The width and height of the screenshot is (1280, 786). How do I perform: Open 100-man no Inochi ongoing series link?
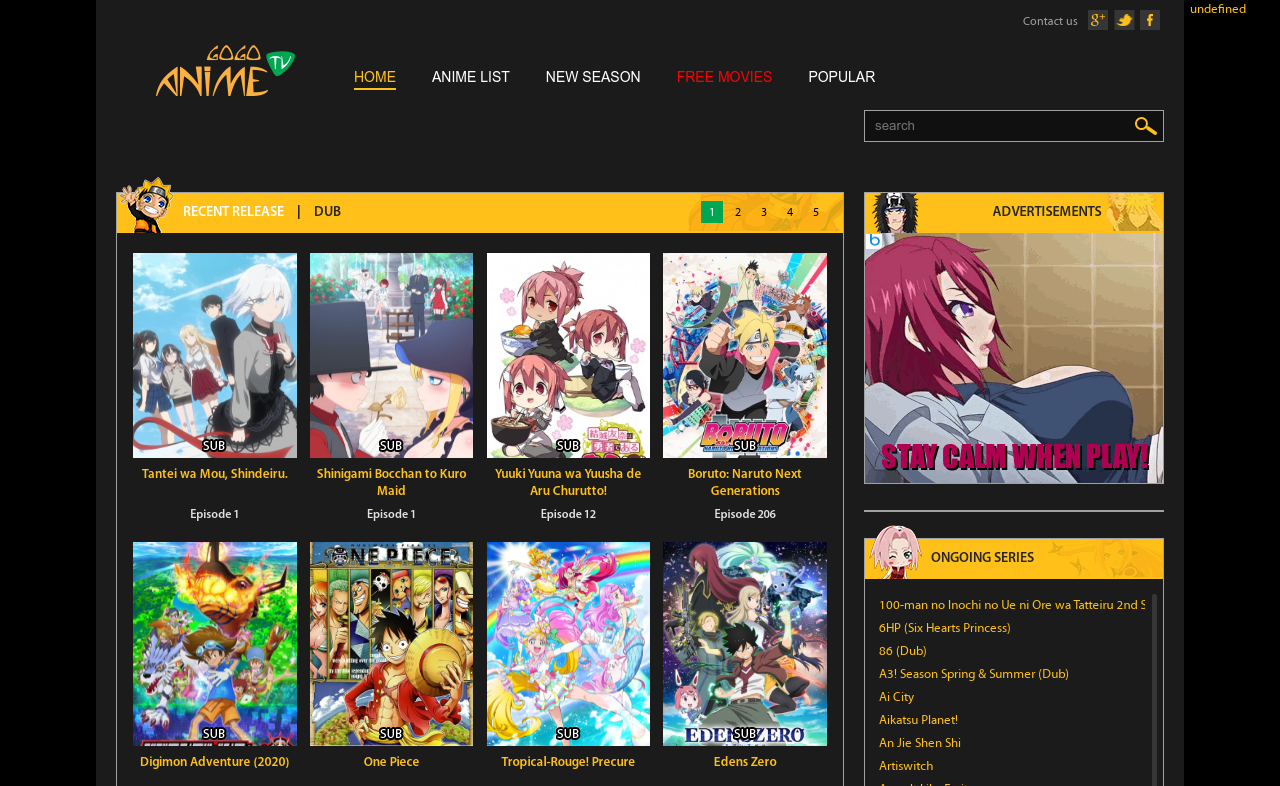(1012, 605)
